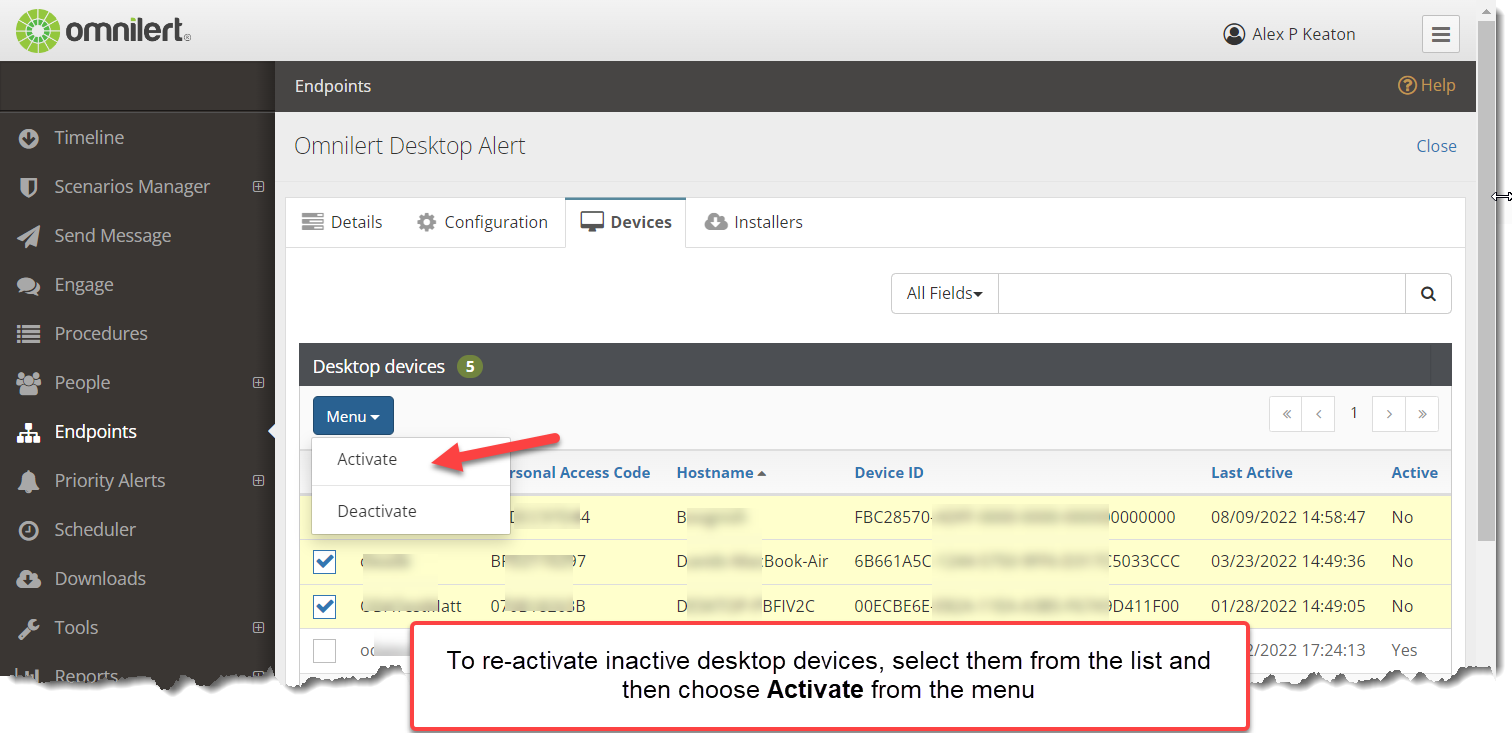
Task: Click the 08/09/2022 14:58:47 cell
Action: pos(1288,518)
